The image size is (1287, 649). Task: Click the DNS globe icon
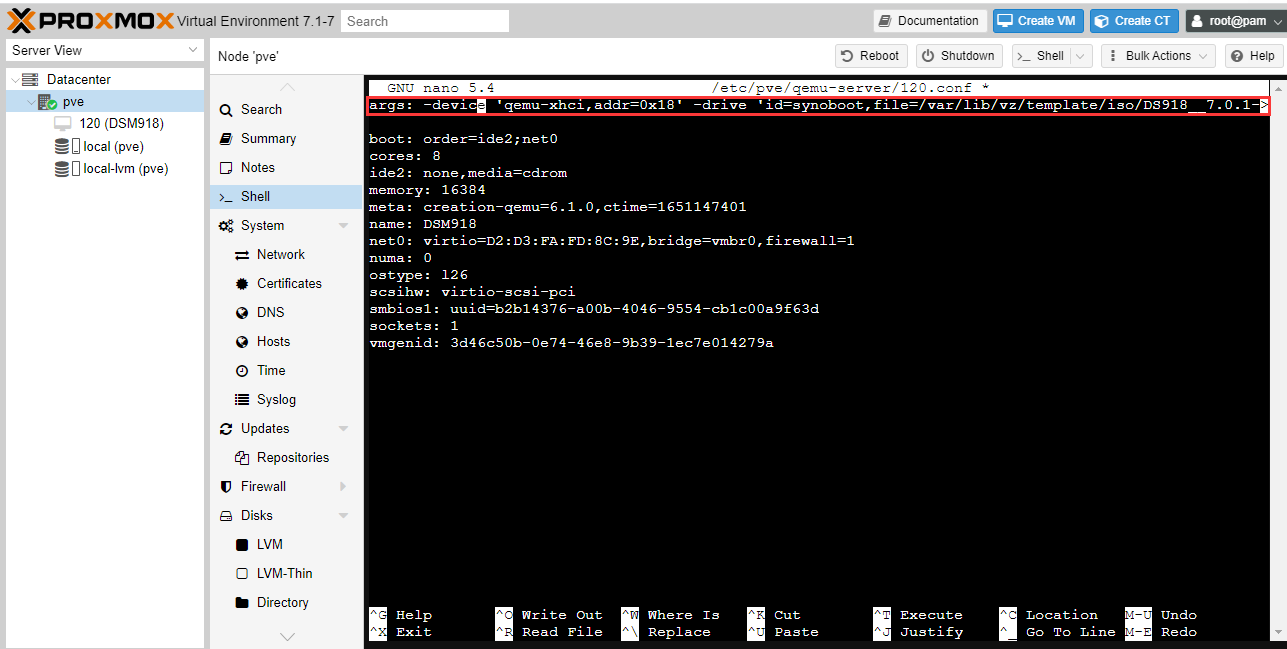(241, 313)
